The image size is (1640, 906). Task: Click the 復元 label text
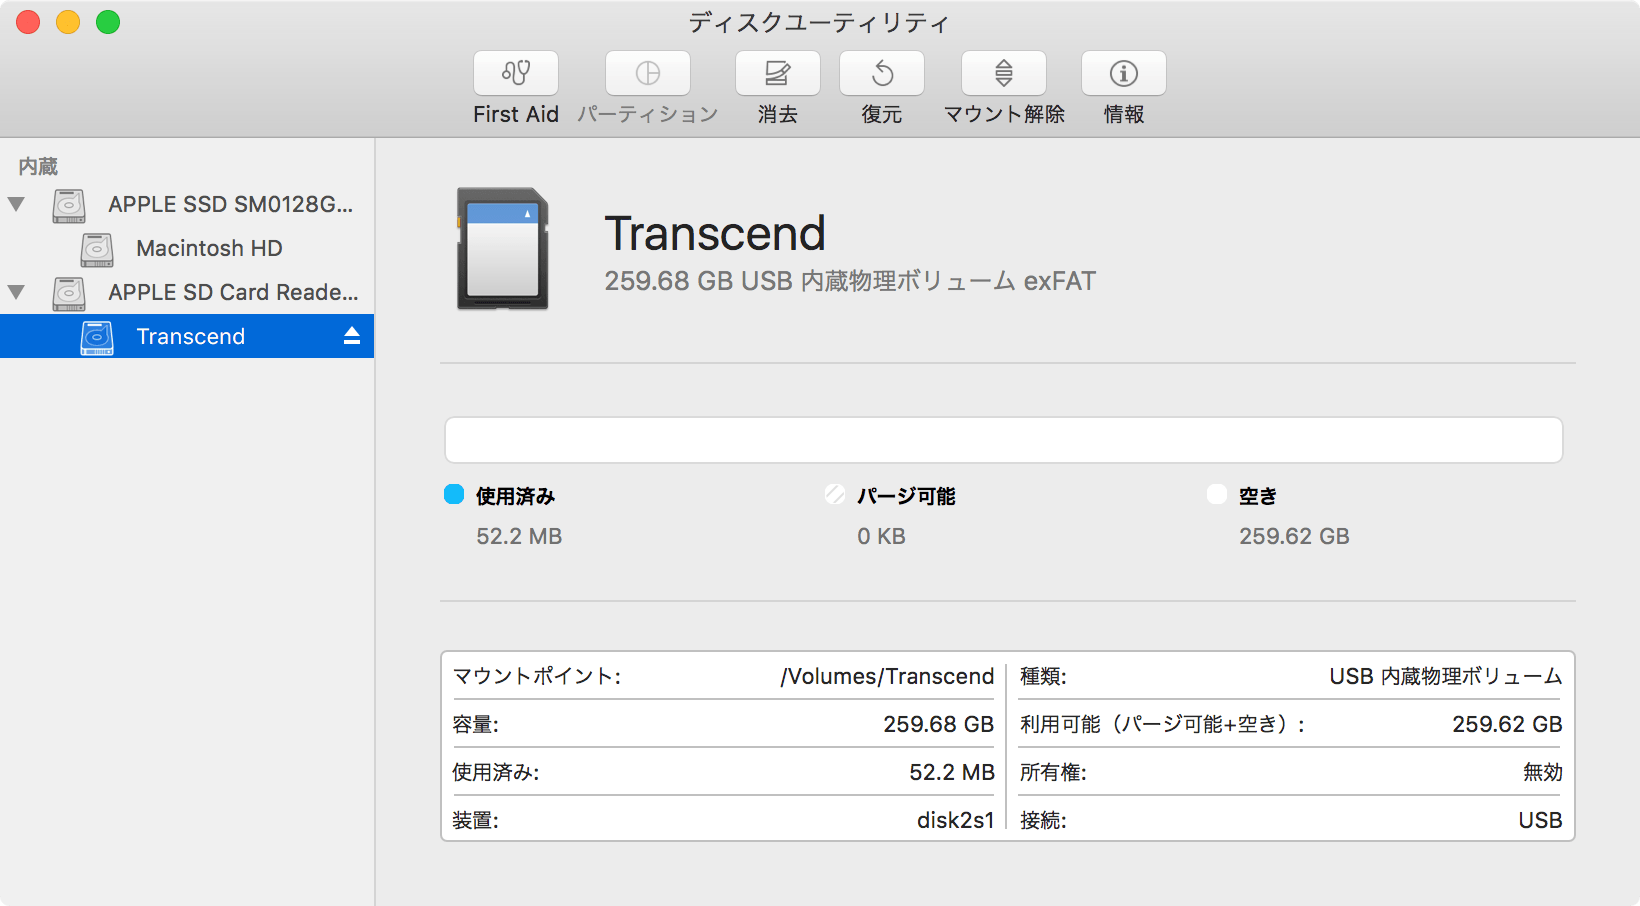tap(882, 114)
